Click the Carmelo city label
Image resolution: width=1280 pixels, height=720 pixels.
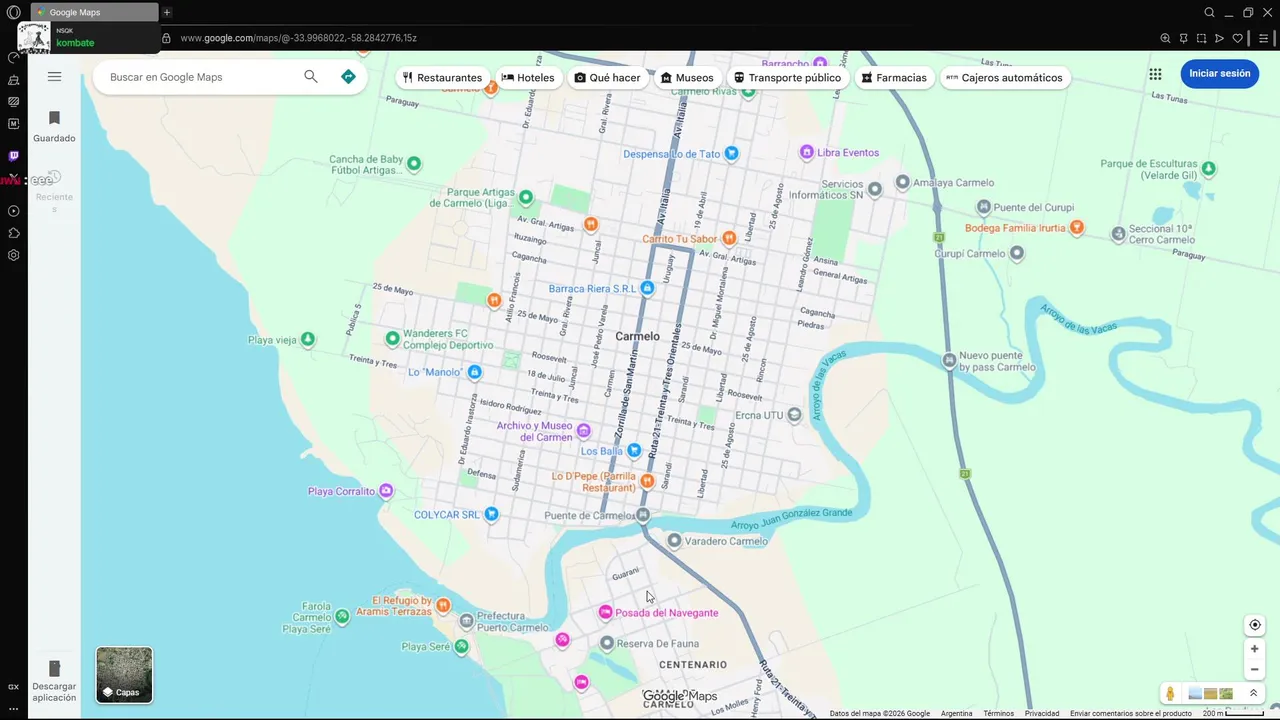(638, 336)
